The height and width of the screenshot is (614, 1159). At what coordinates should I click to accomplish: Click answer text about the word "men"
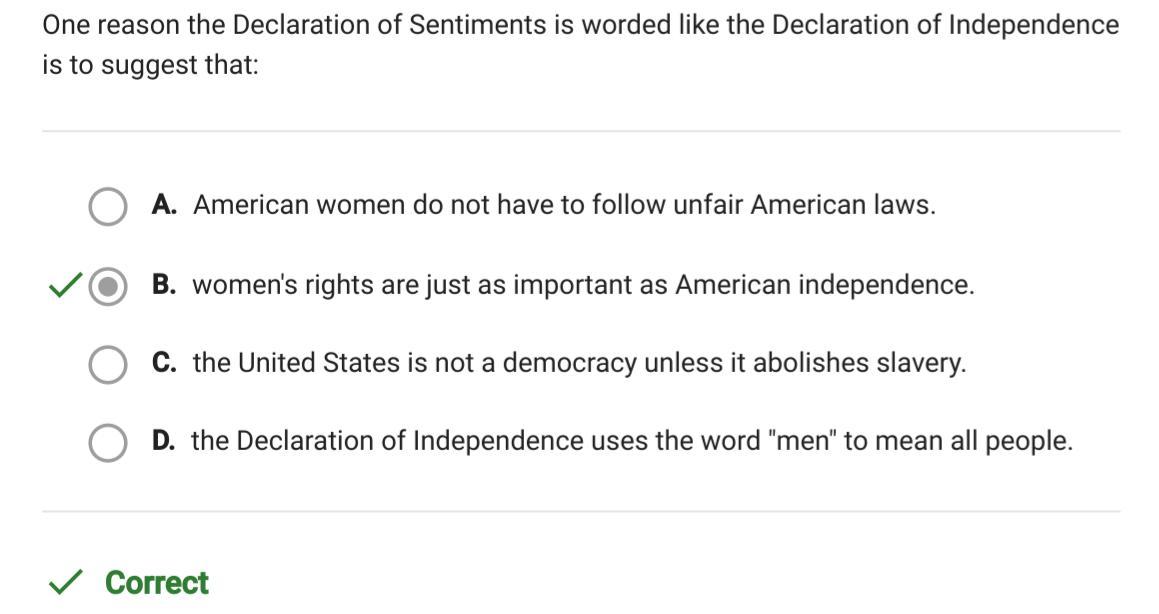coord(631,441)
